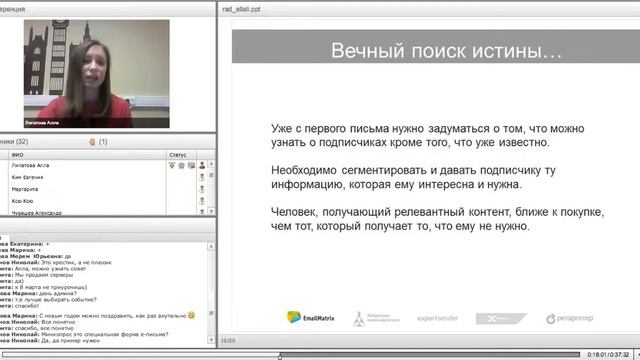Select participant Ким Евгения in the list
The height and width of the screenshot is (360, 640).
pyautogui.click(x=27, y=177)
